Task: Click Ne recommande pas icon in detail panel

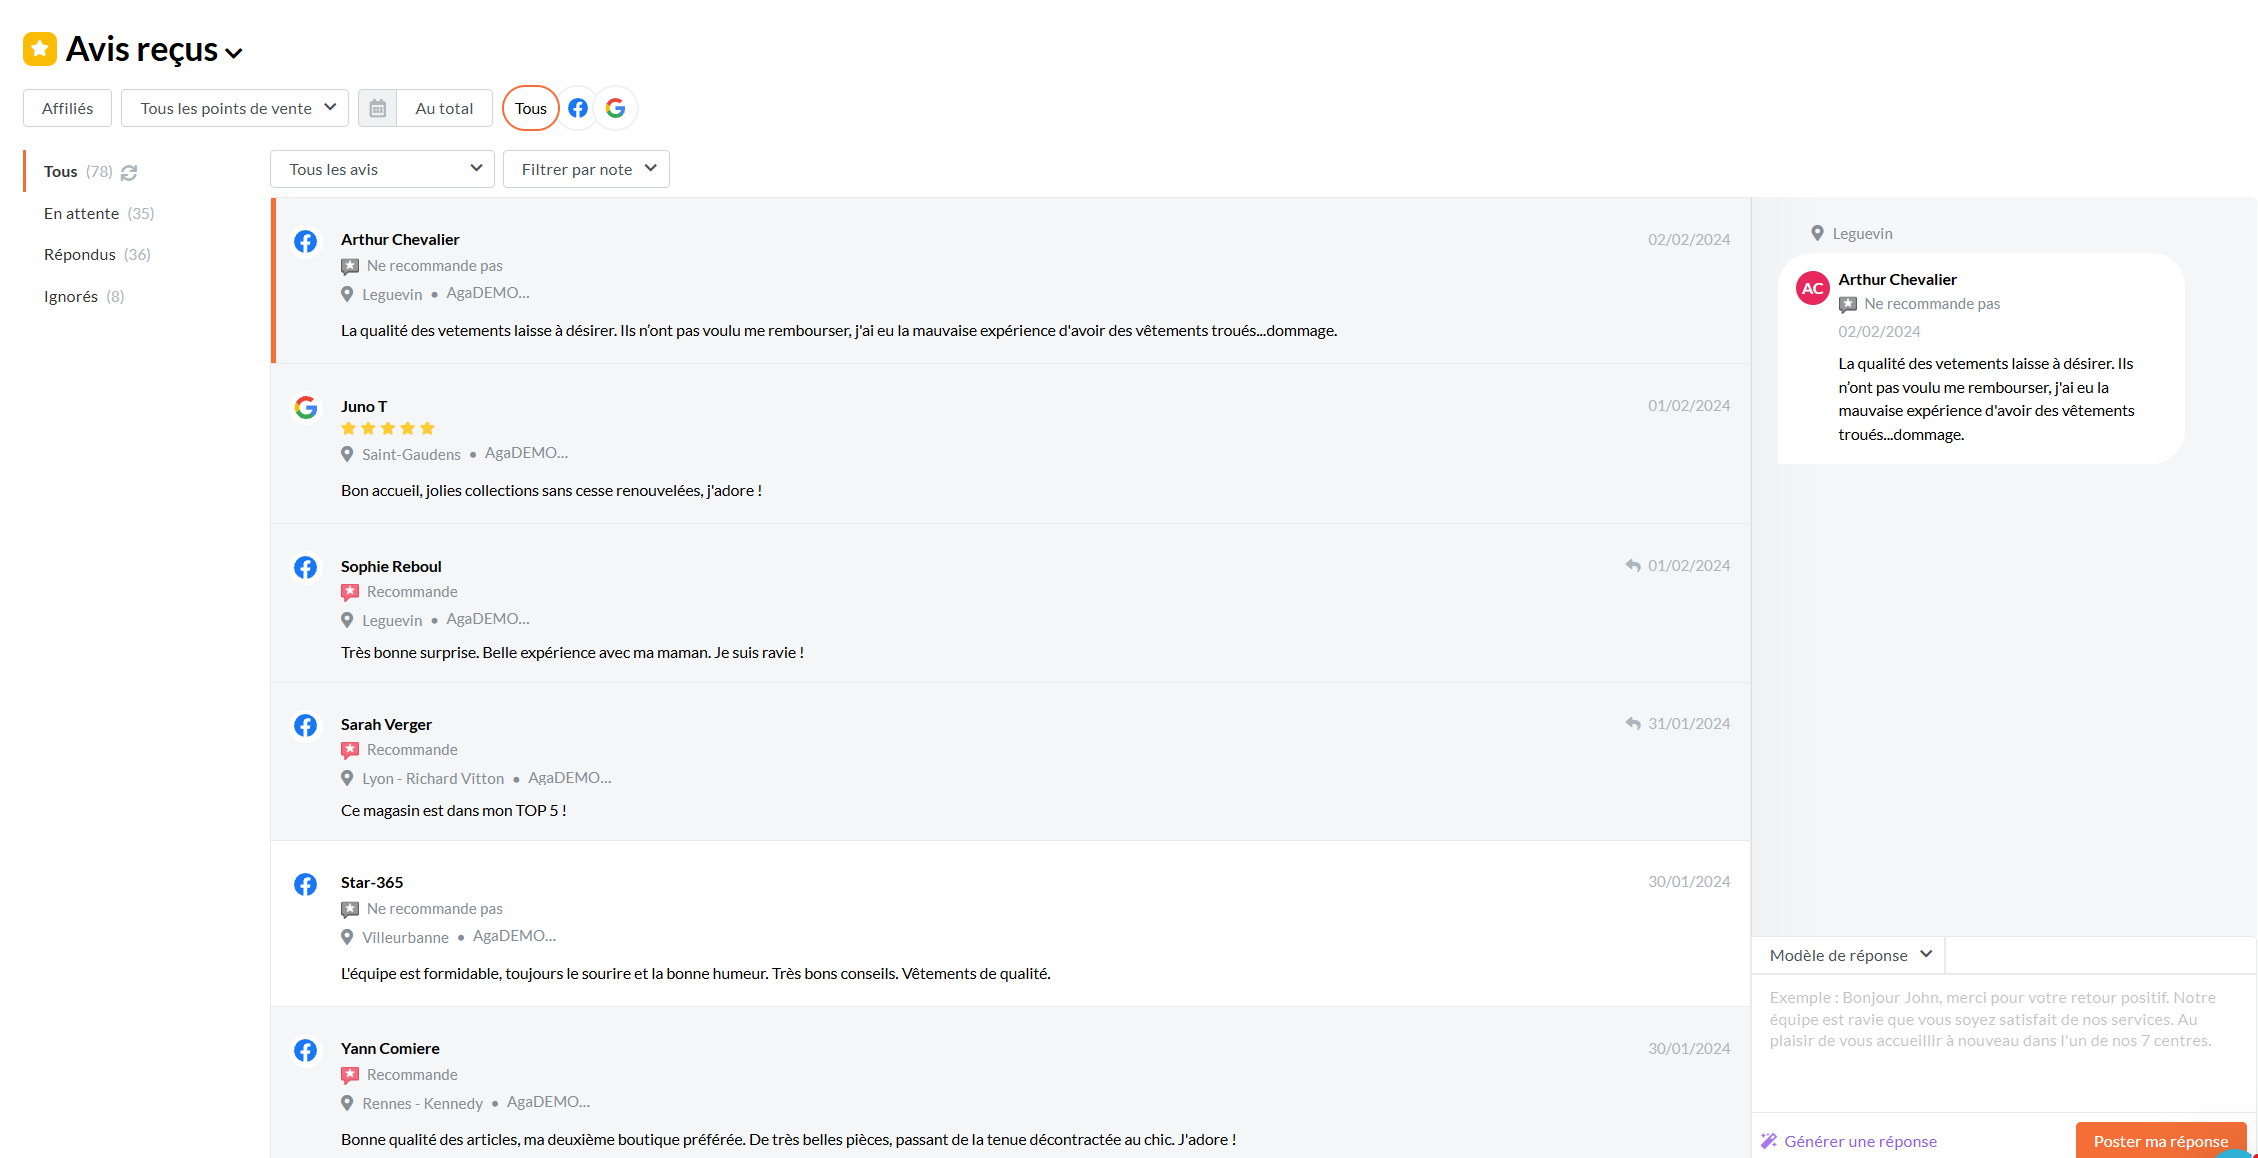Action: click(1848, 304)
